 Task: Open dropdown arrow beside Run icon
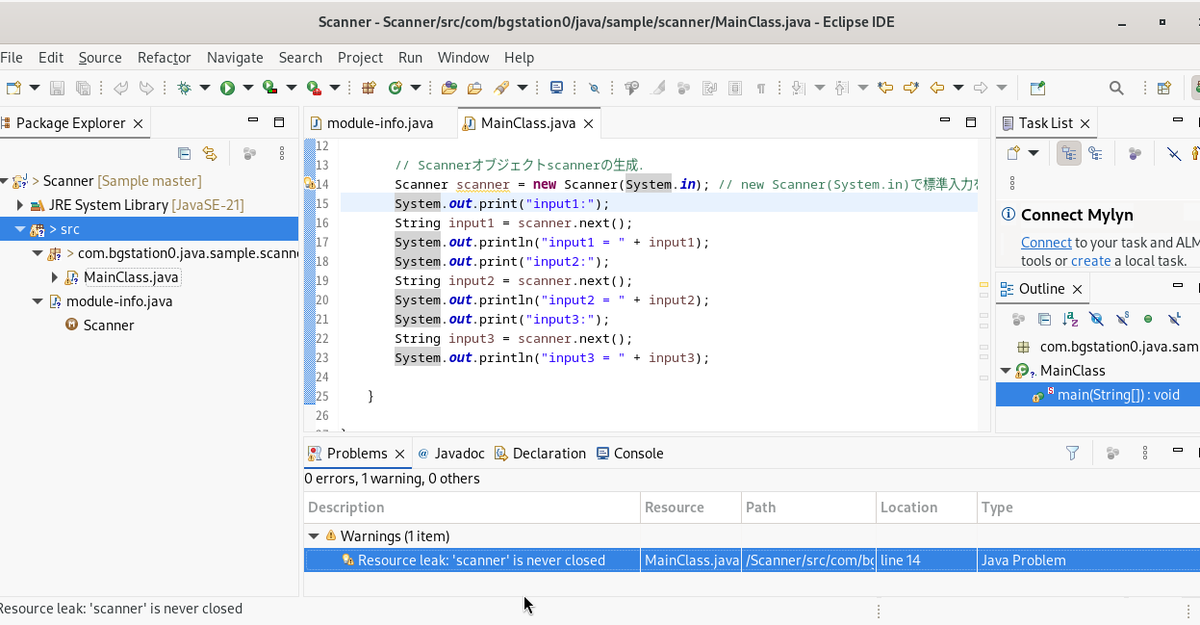click(x=247, y=88)
